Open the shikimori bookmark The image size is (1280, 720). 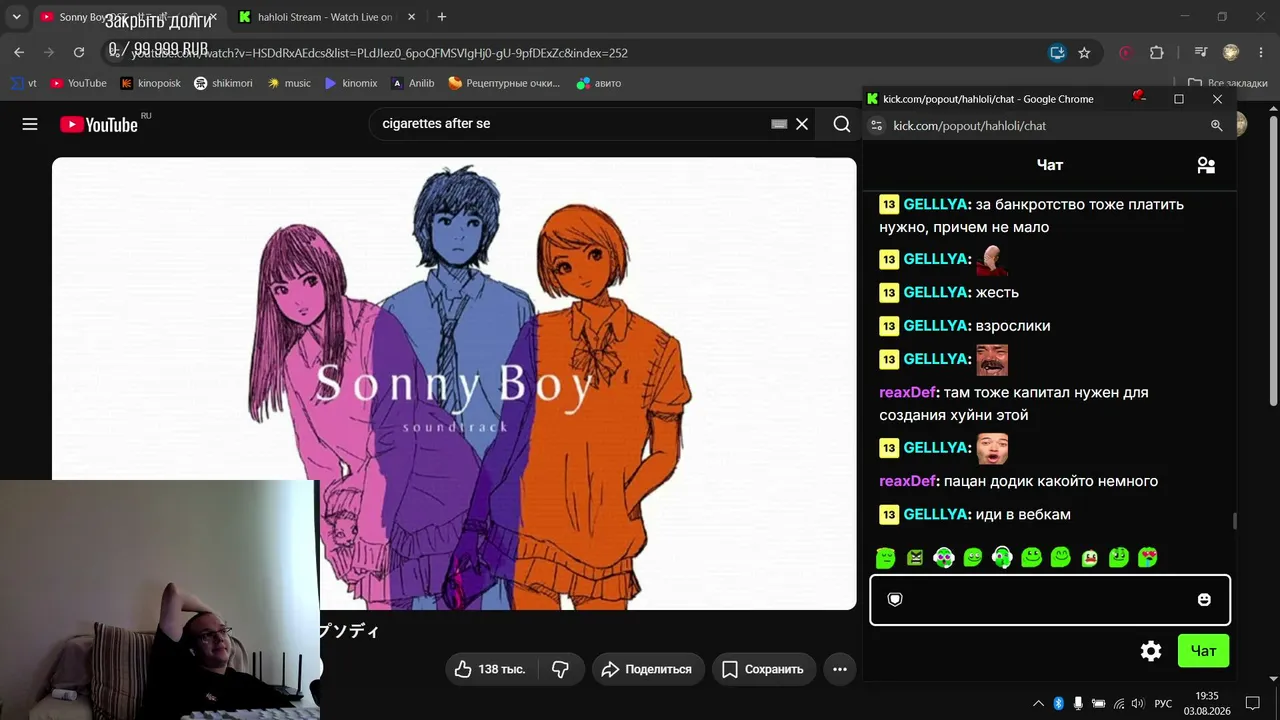[223, 83]
